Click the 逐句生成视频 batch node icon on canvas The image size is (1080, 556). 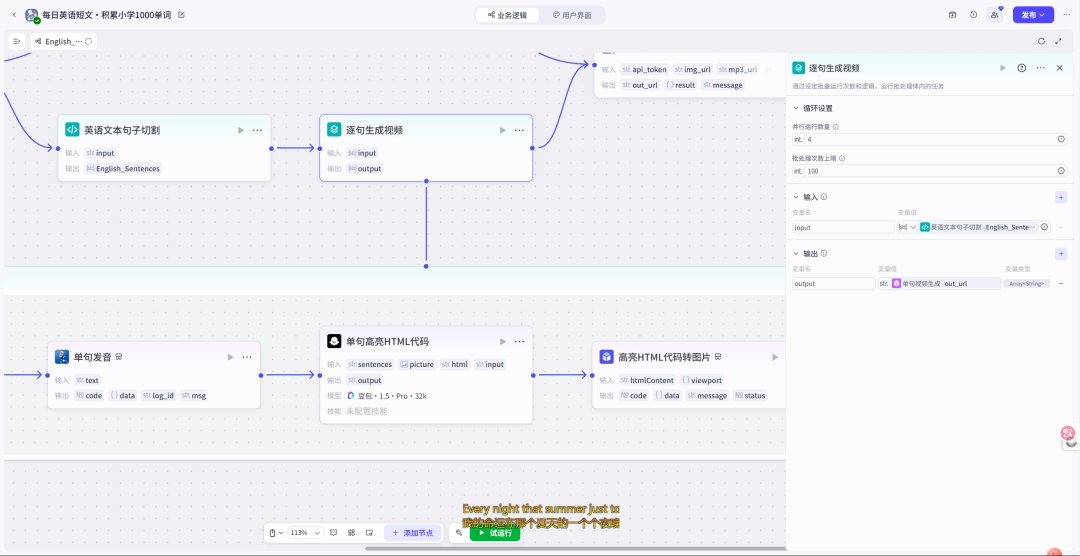tap(334, 130)
